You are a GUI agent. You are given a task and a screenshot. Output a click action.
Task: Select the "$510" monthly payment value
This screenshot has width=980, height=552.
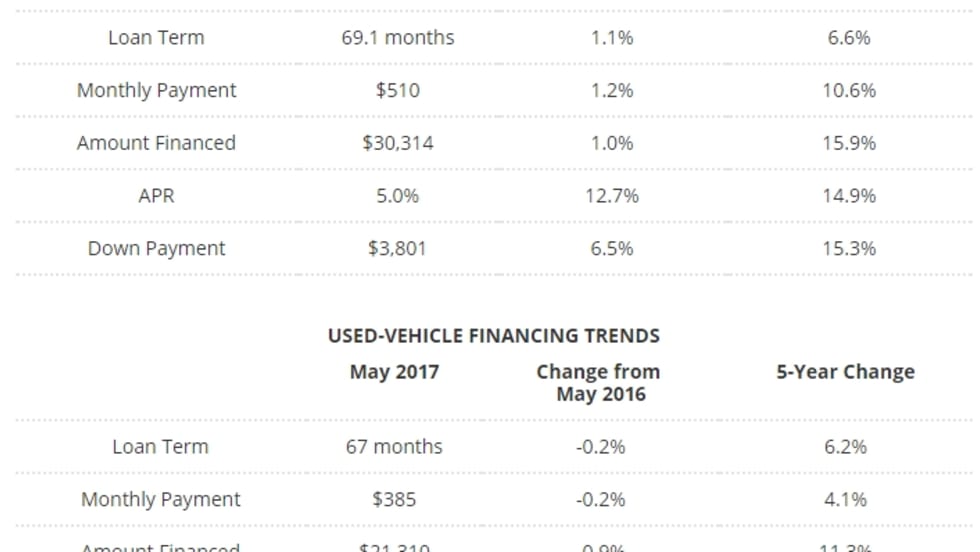[397, 90]
